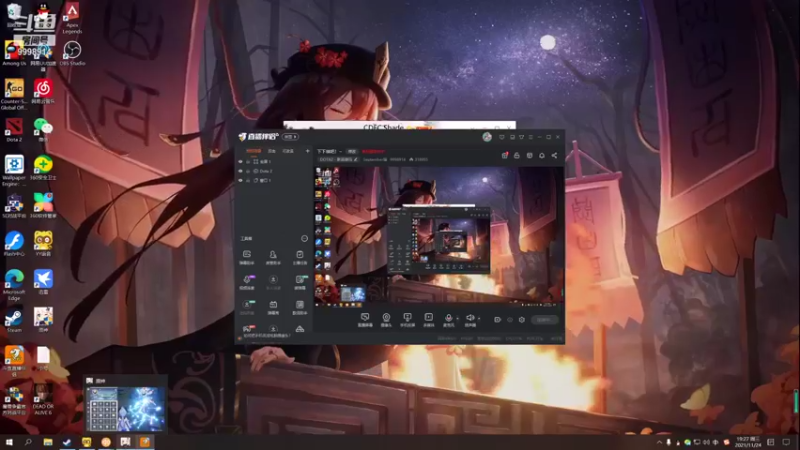Click the start broadcasting button
Image resolution: width=800 pixels, height=450 pixels.
click(x=544, y=320)
